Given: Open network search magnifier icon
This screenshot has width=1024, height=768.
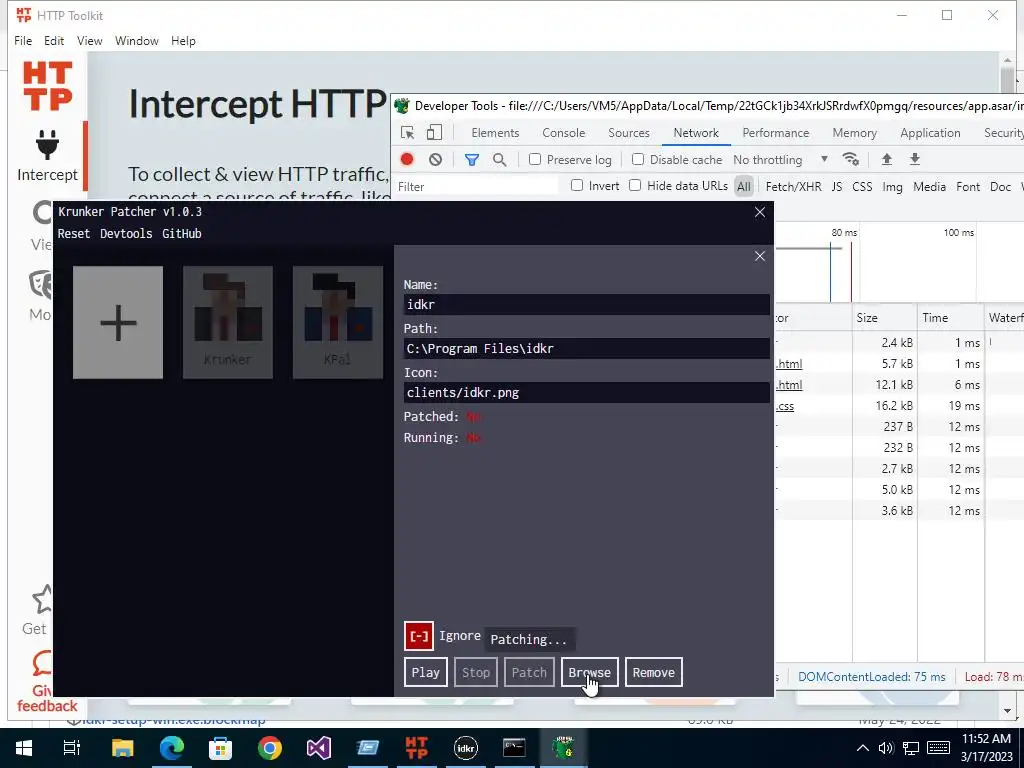Looking at the screenshot, I should pos(500,159).
